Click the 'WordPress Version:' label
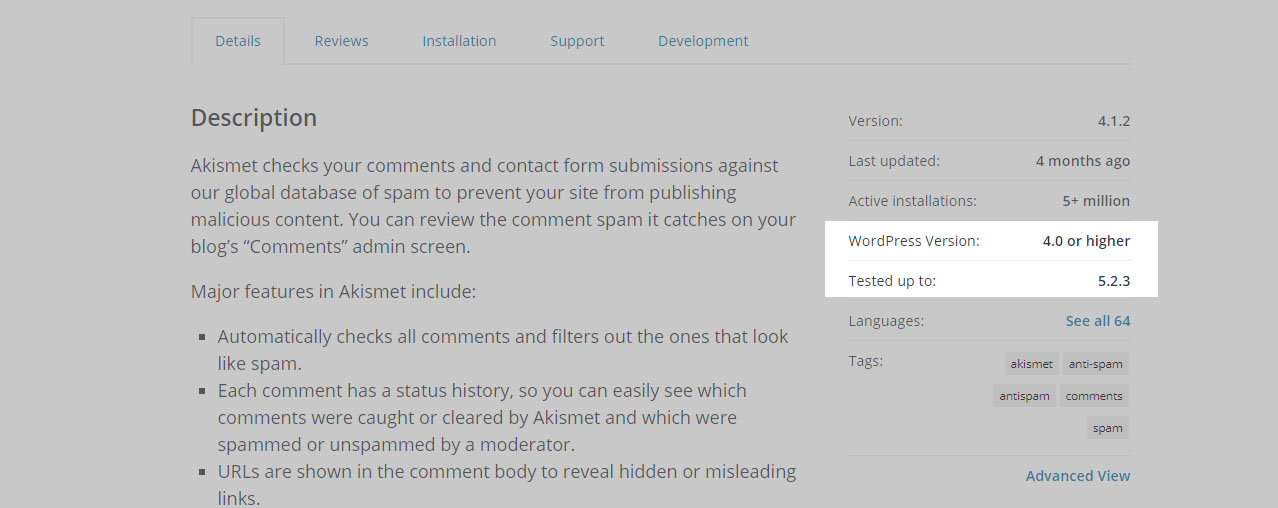 pos(914,241)
